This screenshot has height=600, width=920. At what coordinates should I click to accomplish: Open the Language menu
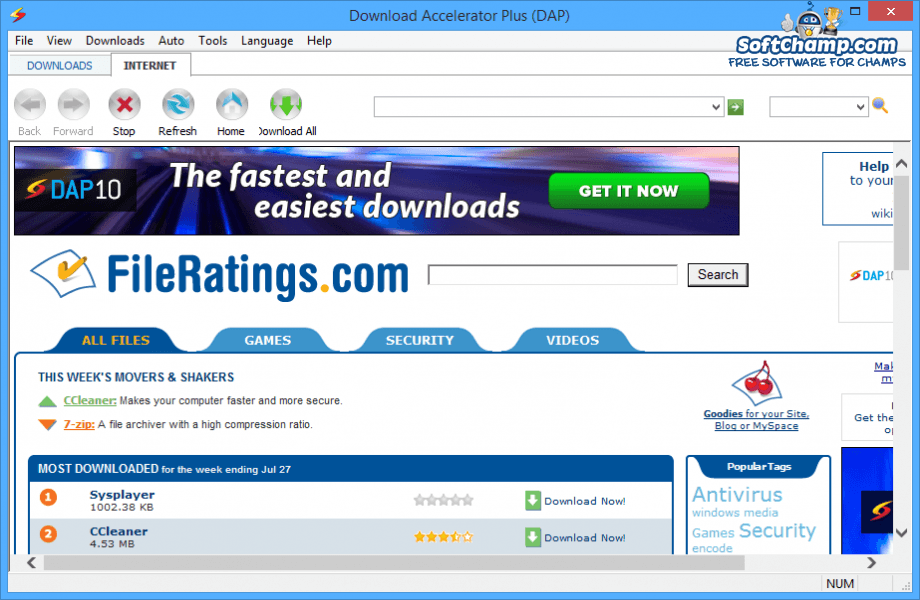click(x=267, y=40)
